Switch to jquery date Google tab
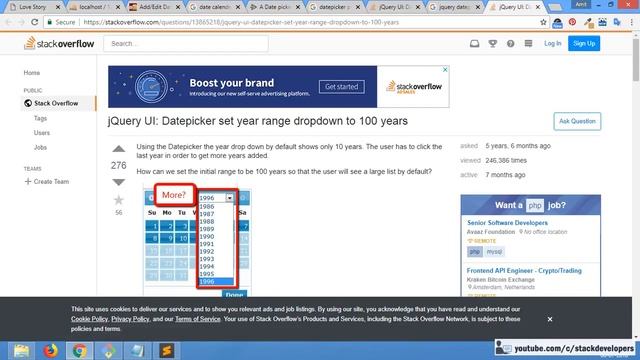This screenshot has height=360, width=640. [x=453, y=7]
